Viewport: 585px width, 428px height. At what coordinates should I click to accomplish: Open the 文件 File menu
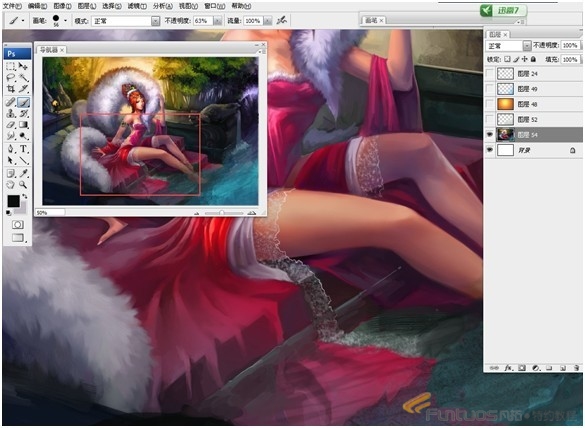[12, 6]
